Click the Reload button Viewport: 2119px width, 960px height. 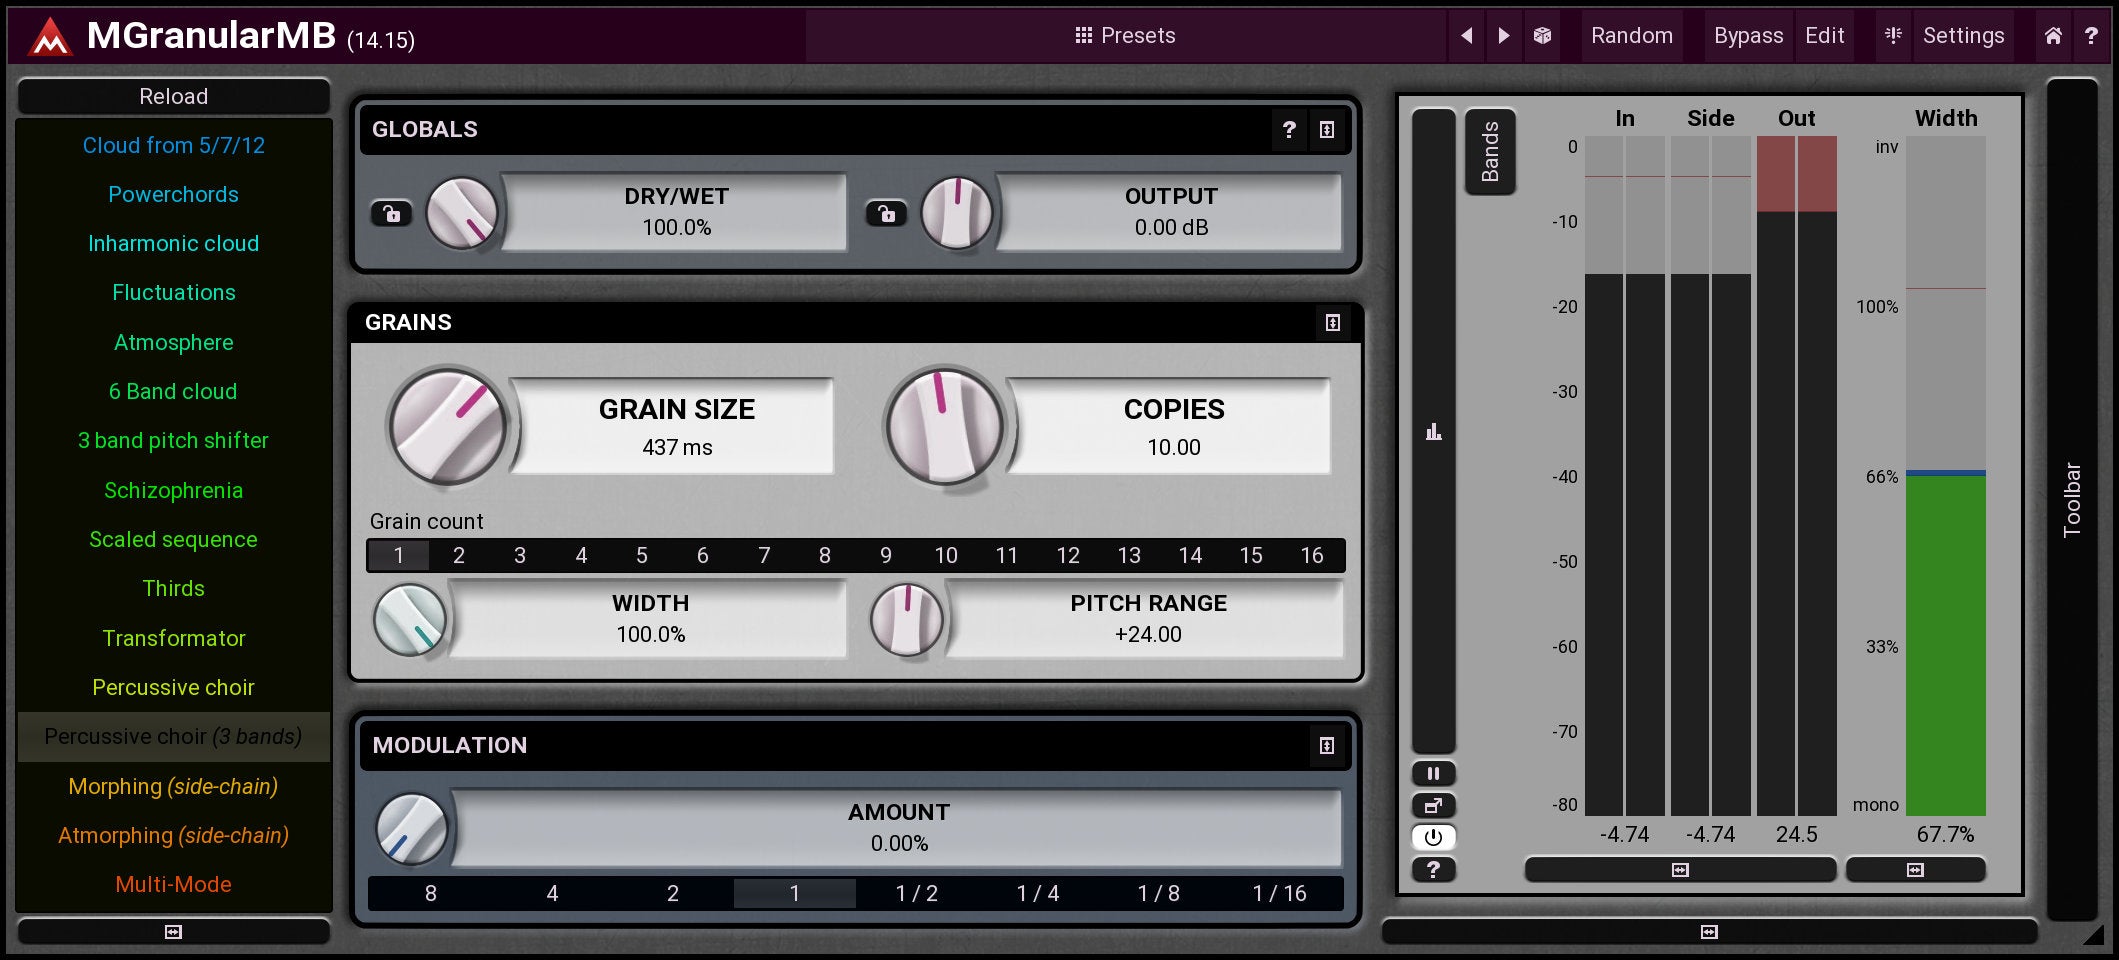[173, 97]
